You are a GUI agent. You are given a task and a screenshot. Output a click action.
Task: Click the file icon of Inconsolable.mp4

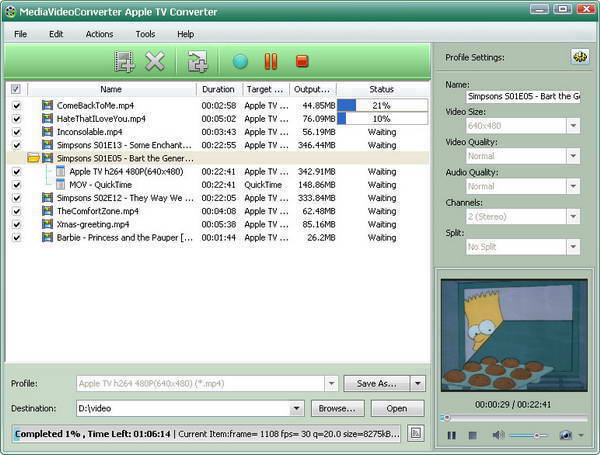point(47,132)
